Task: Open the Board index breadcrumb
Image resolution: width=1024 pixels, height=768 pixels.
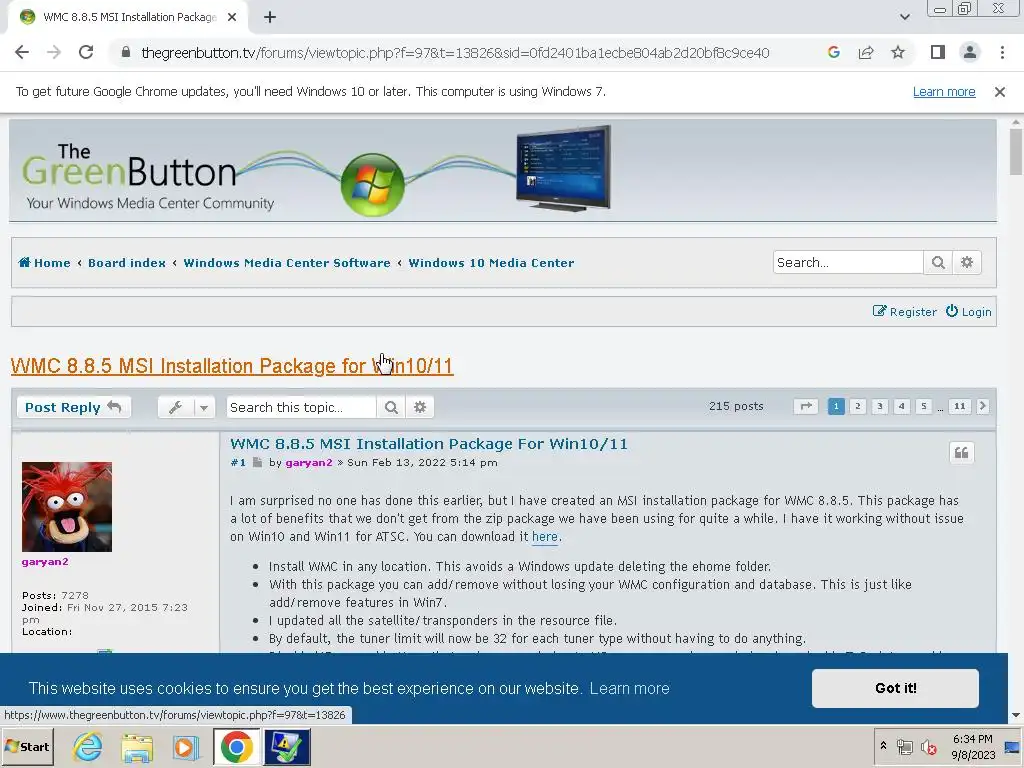Action: 127,263
